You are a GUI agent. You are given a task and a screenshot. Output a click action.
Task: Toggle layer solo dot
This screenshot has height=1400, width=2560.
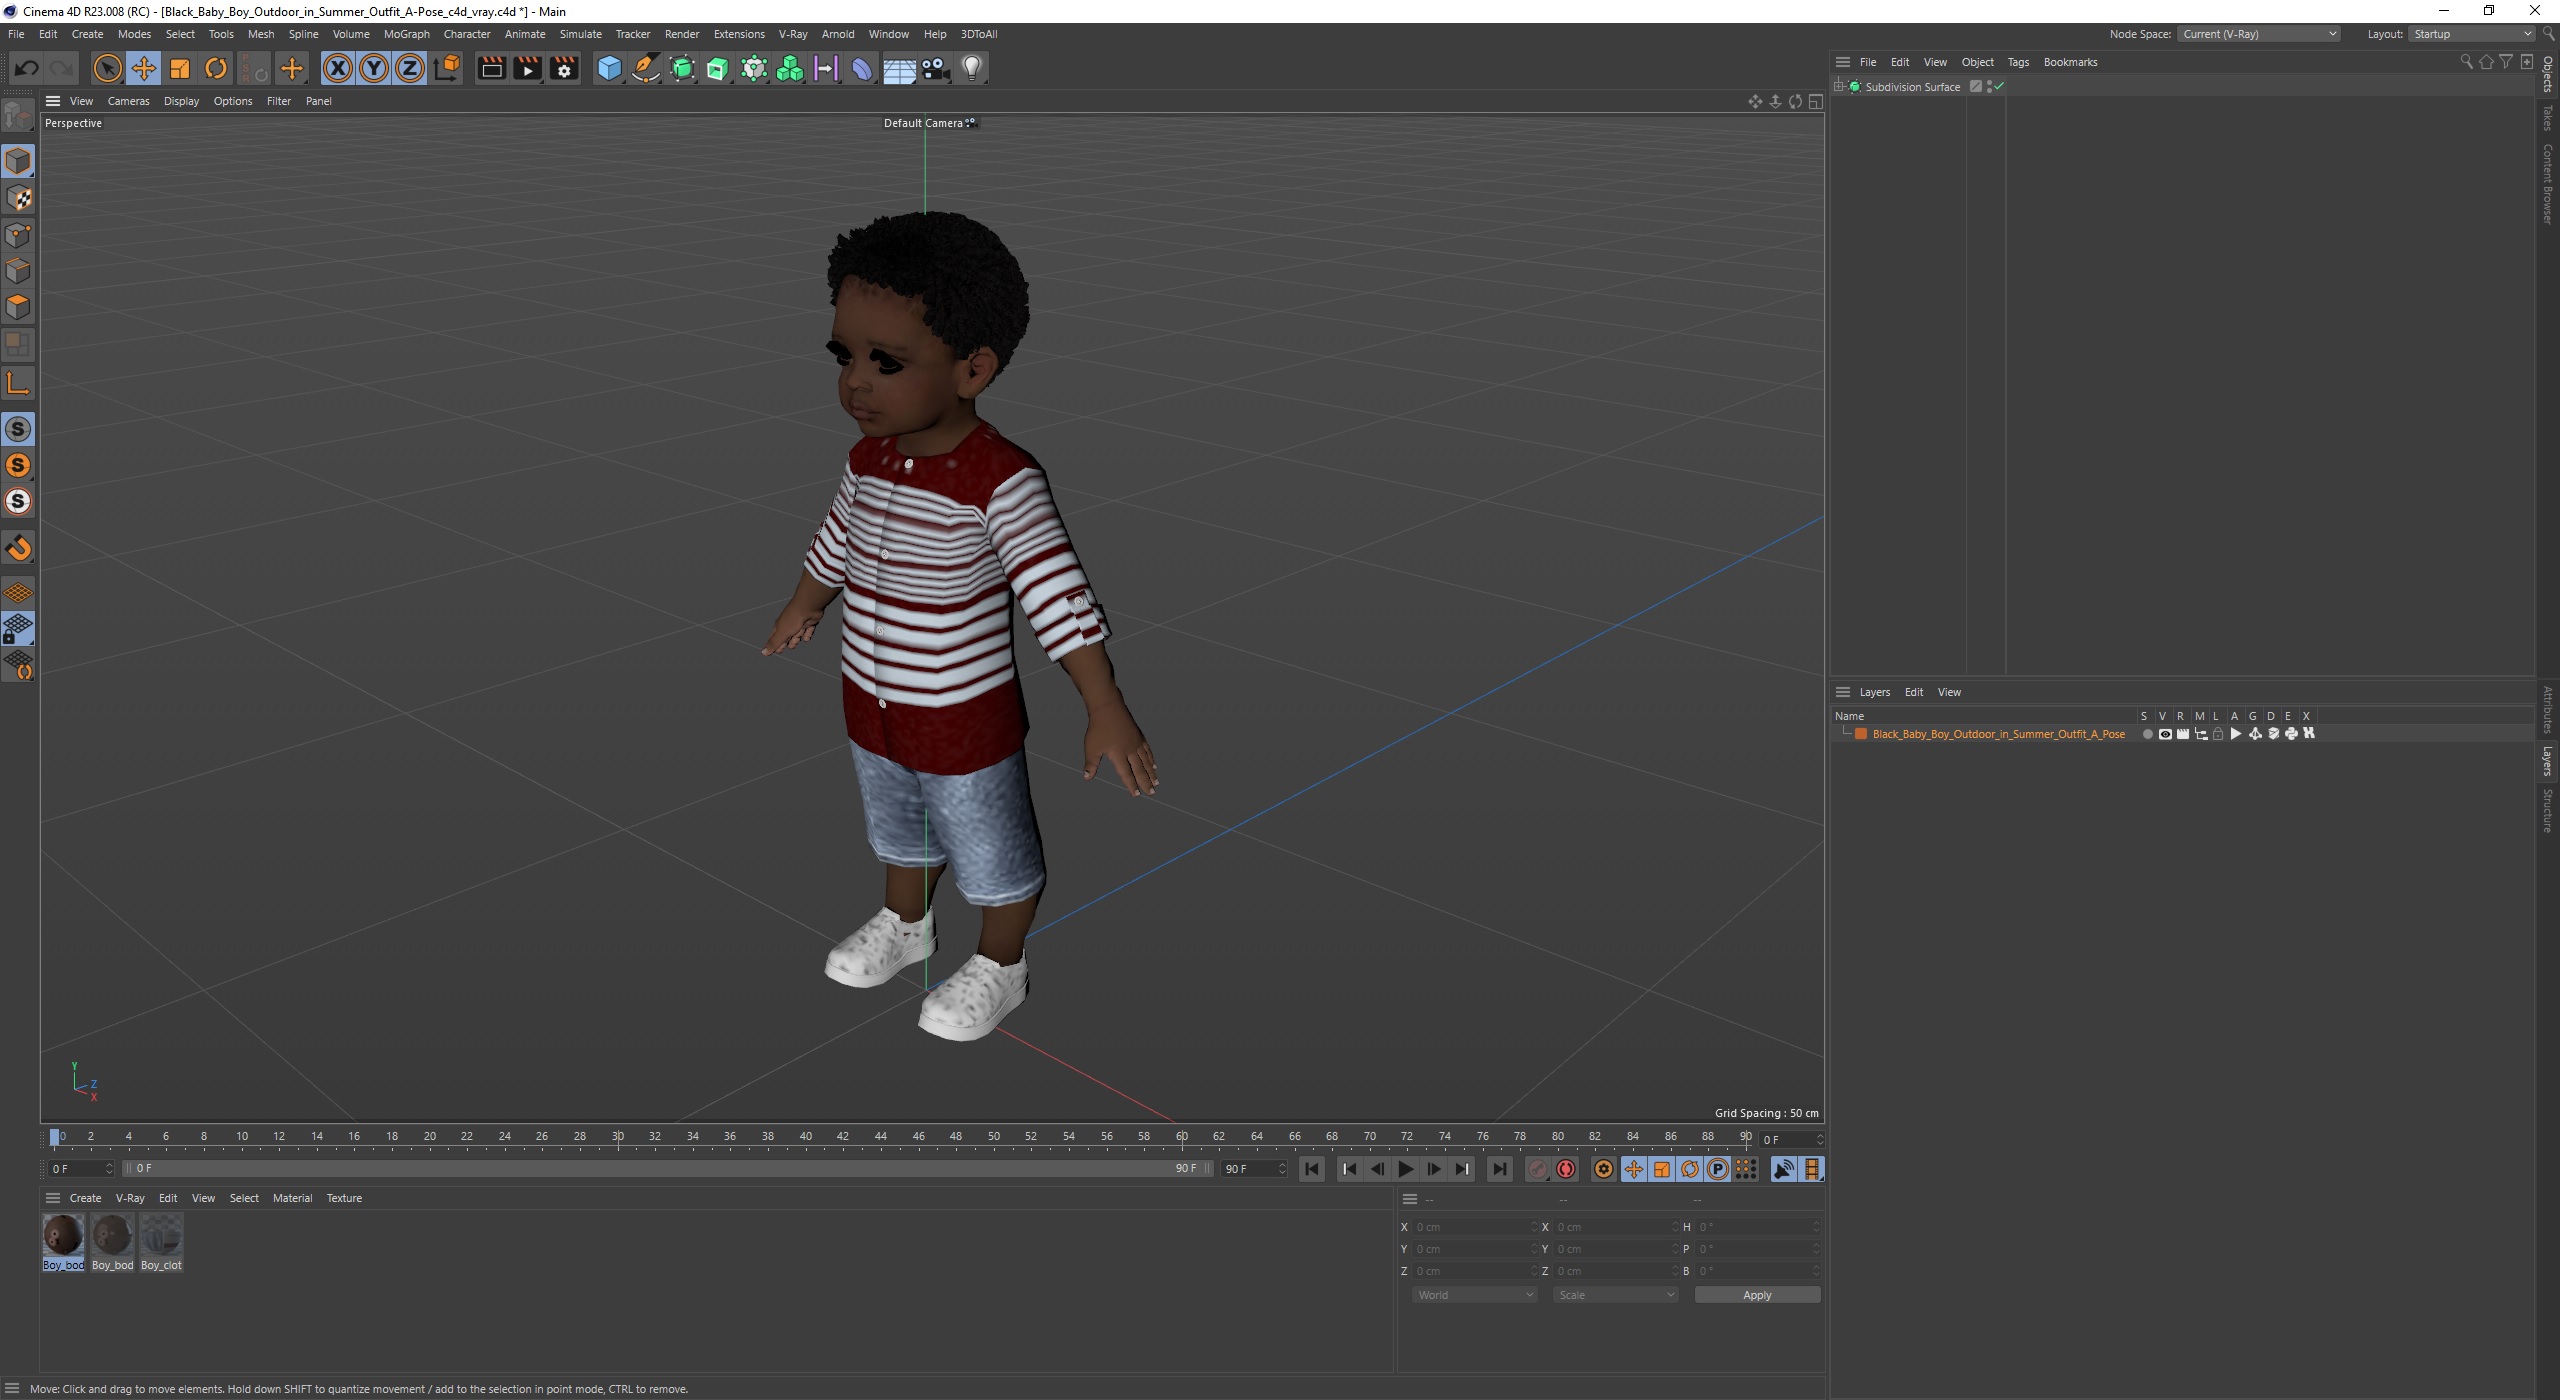(x=2147, y=734)
